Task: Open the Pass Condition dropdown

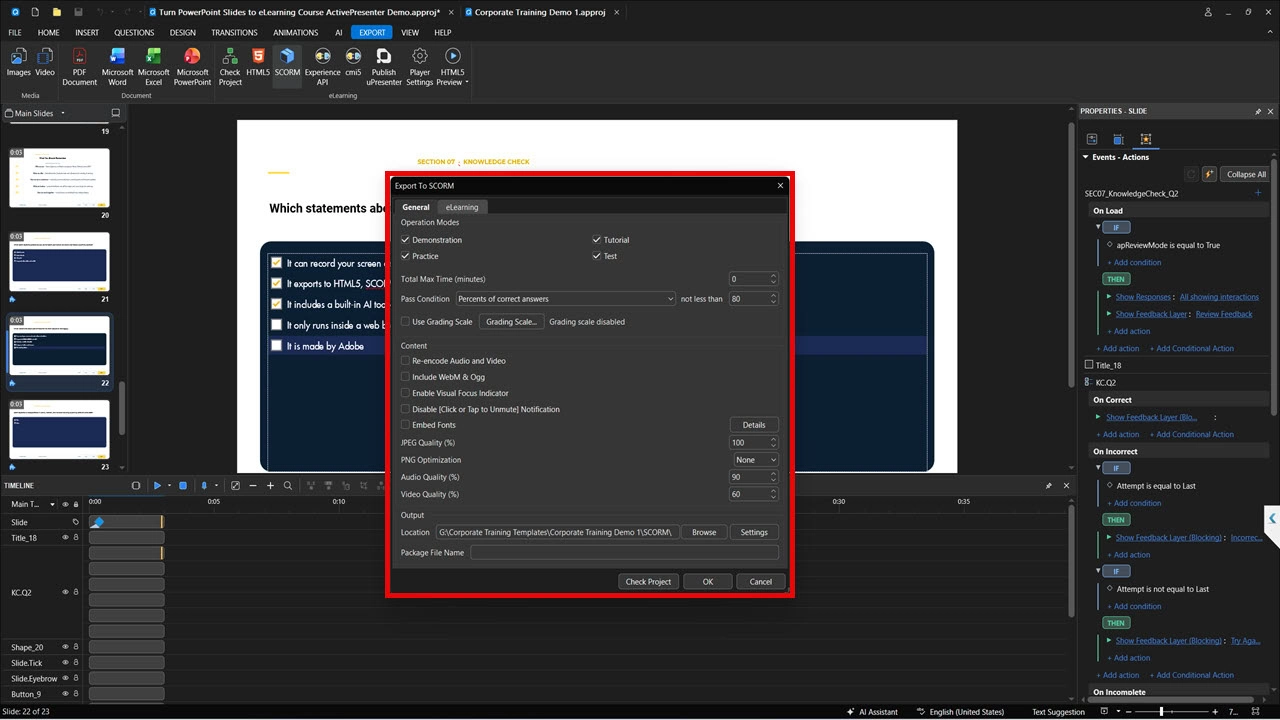Action: (566, 299)
